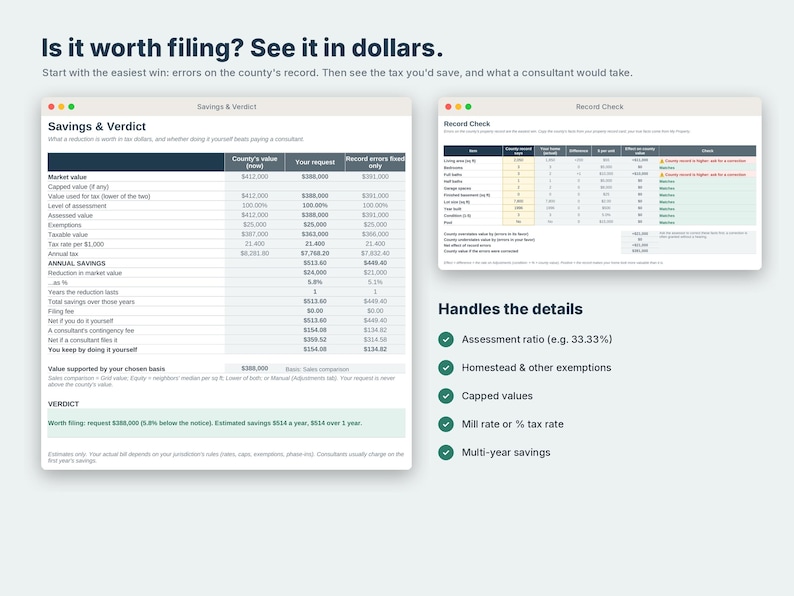Click the checkmark icon beside Capped values
The width and height of the screenshot is (794, 596).
446,396
